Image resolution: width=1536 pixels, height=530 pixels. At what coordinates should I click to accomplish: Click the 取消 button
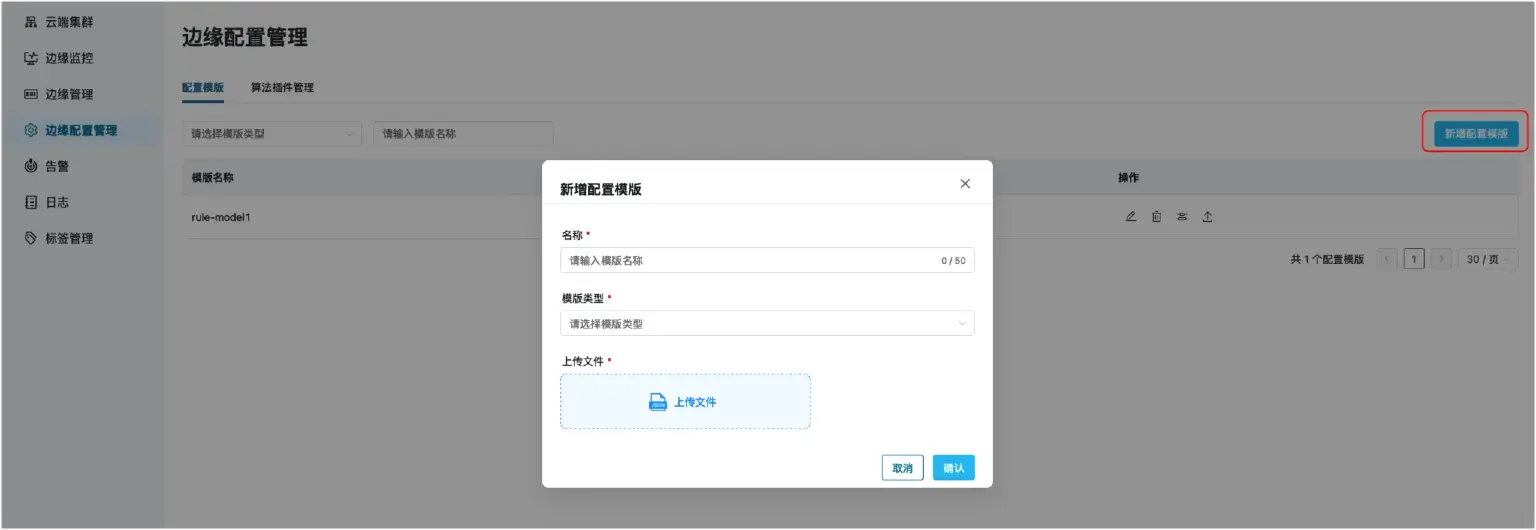pos(902,468)
